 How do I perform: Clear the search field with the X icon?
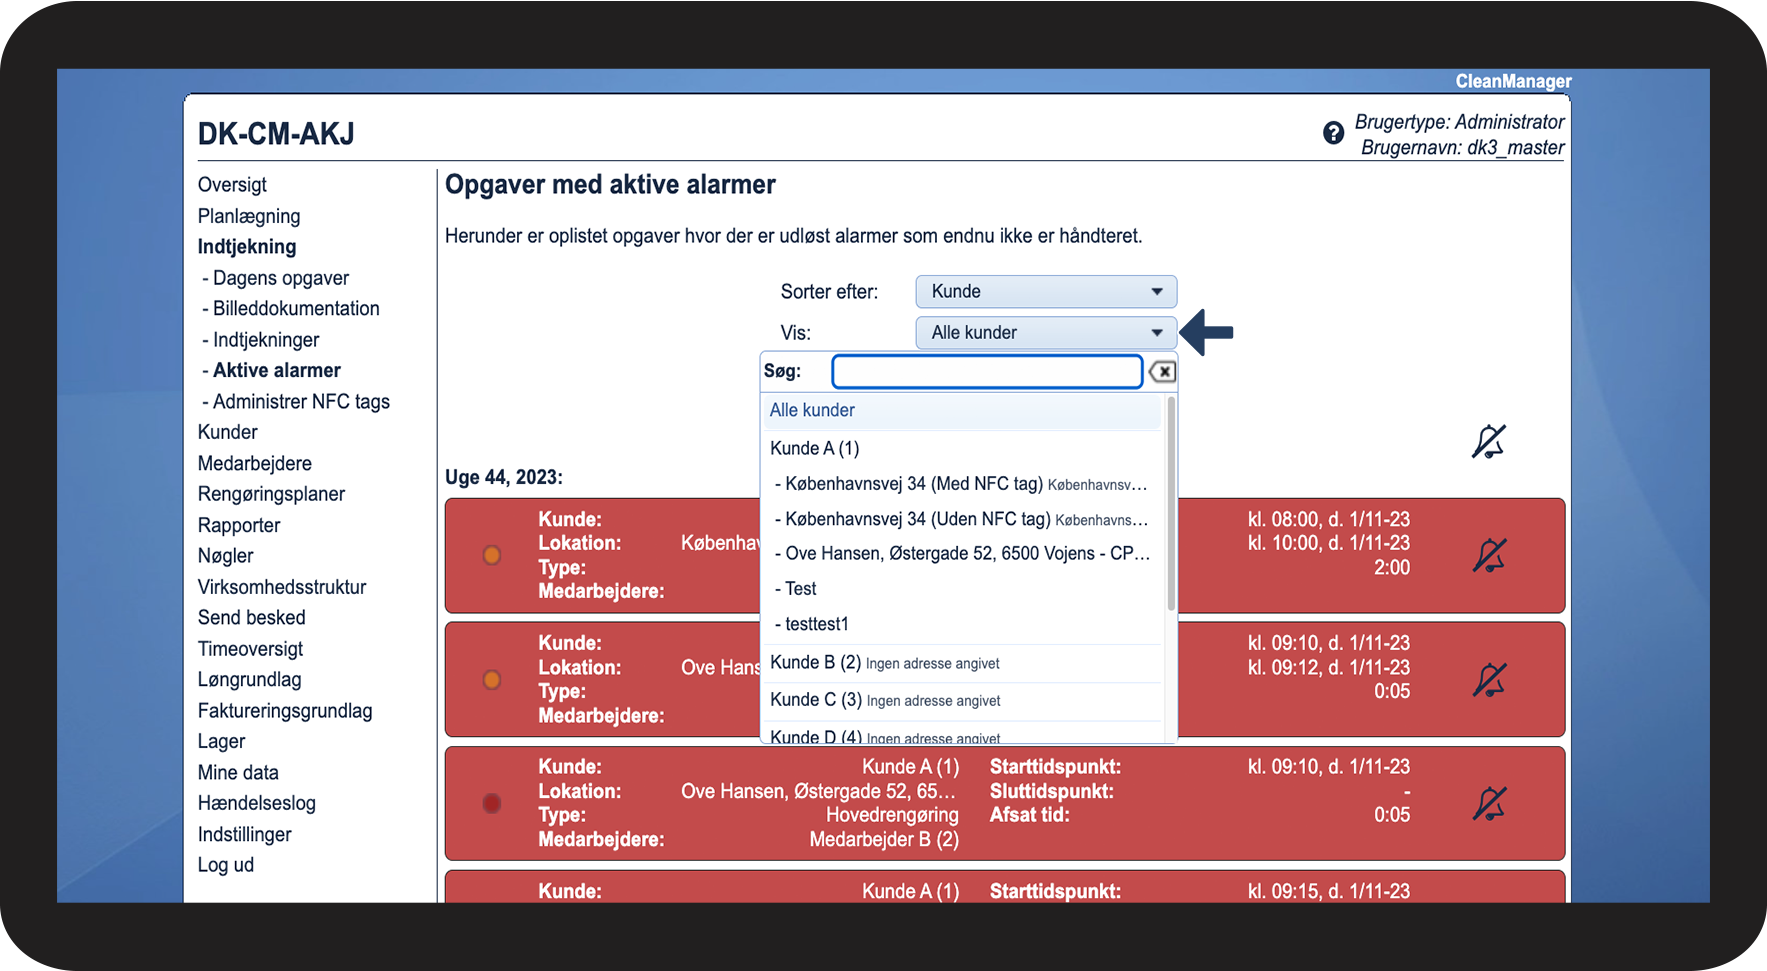point(1162,372)
